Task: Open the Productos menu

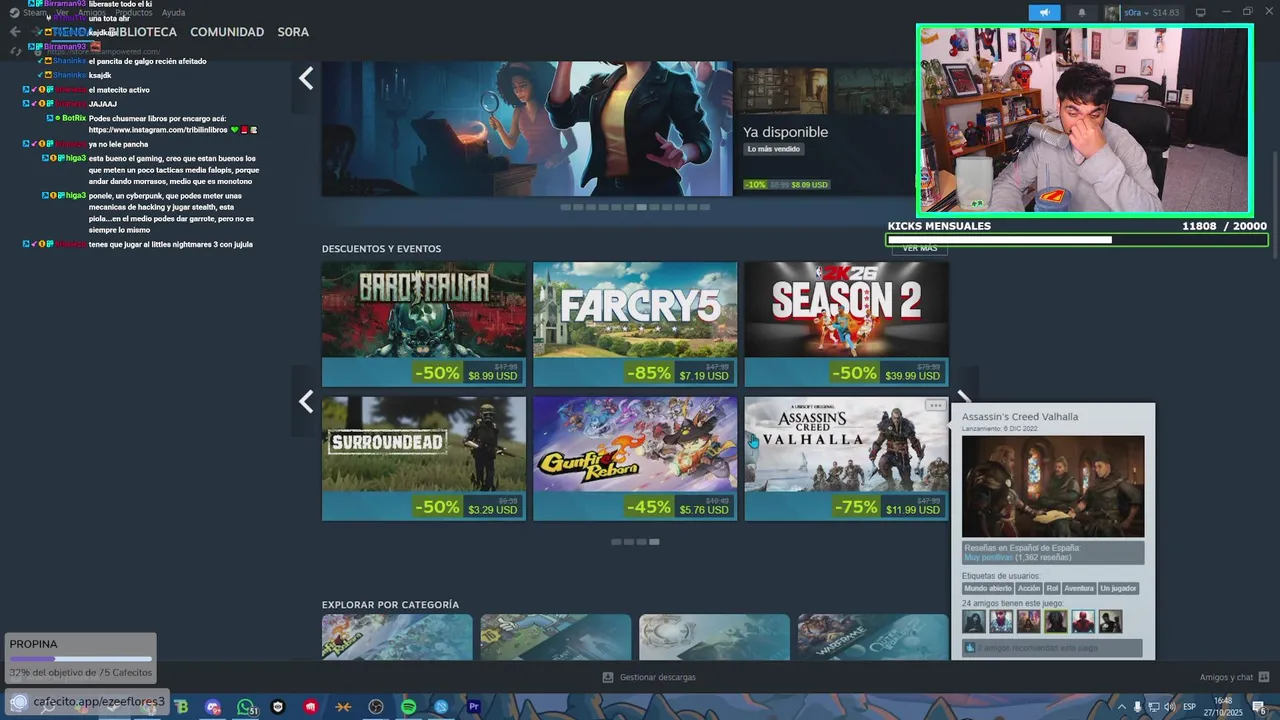Action: 133,13
